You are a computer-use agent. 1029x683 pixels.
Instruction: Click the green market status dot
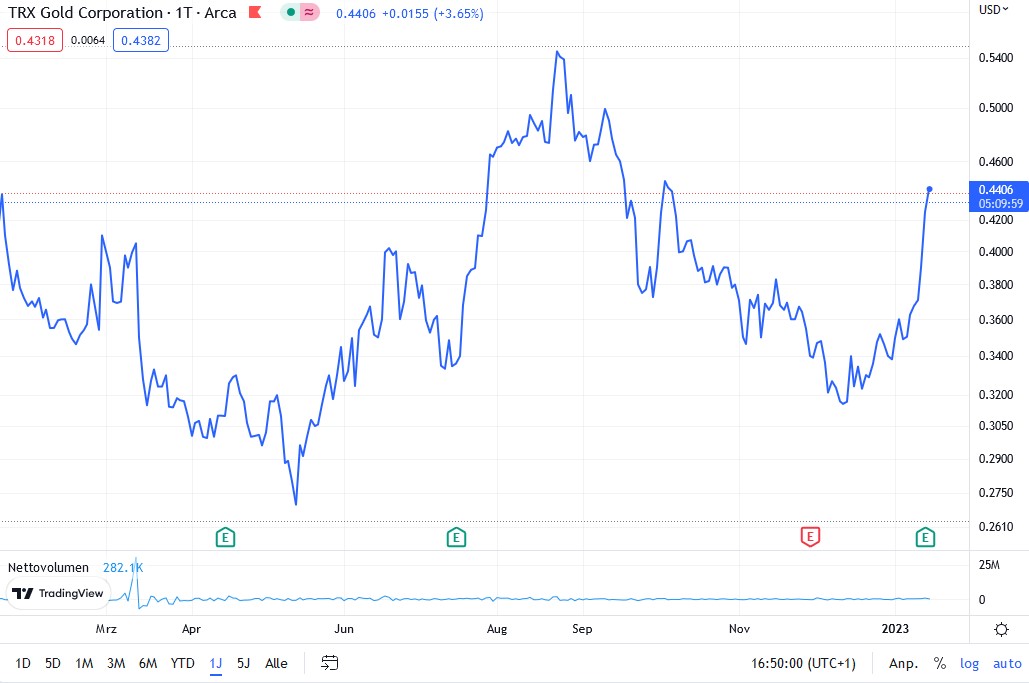(x=290, y=13)
